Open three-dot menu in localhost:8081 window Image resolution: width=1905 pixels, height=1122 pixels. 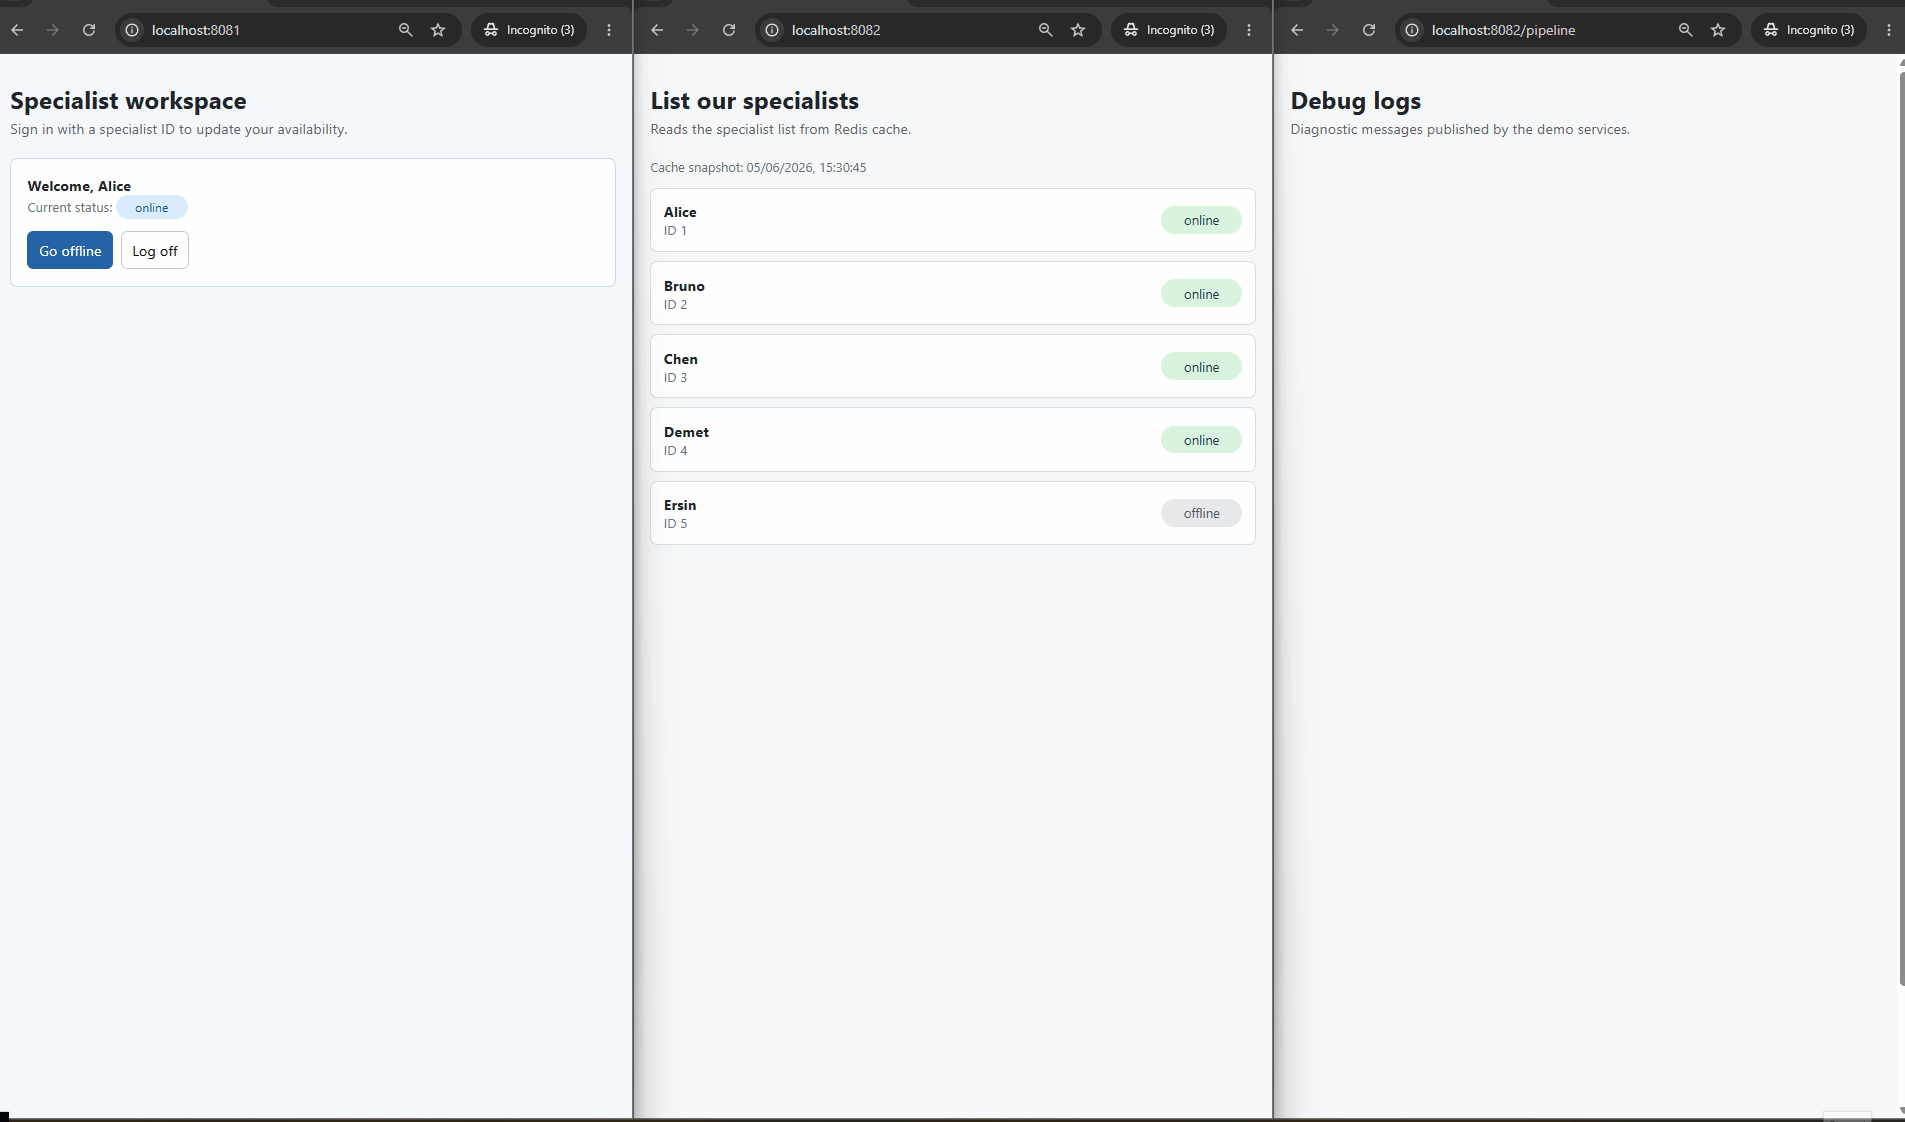click(609, 30)
